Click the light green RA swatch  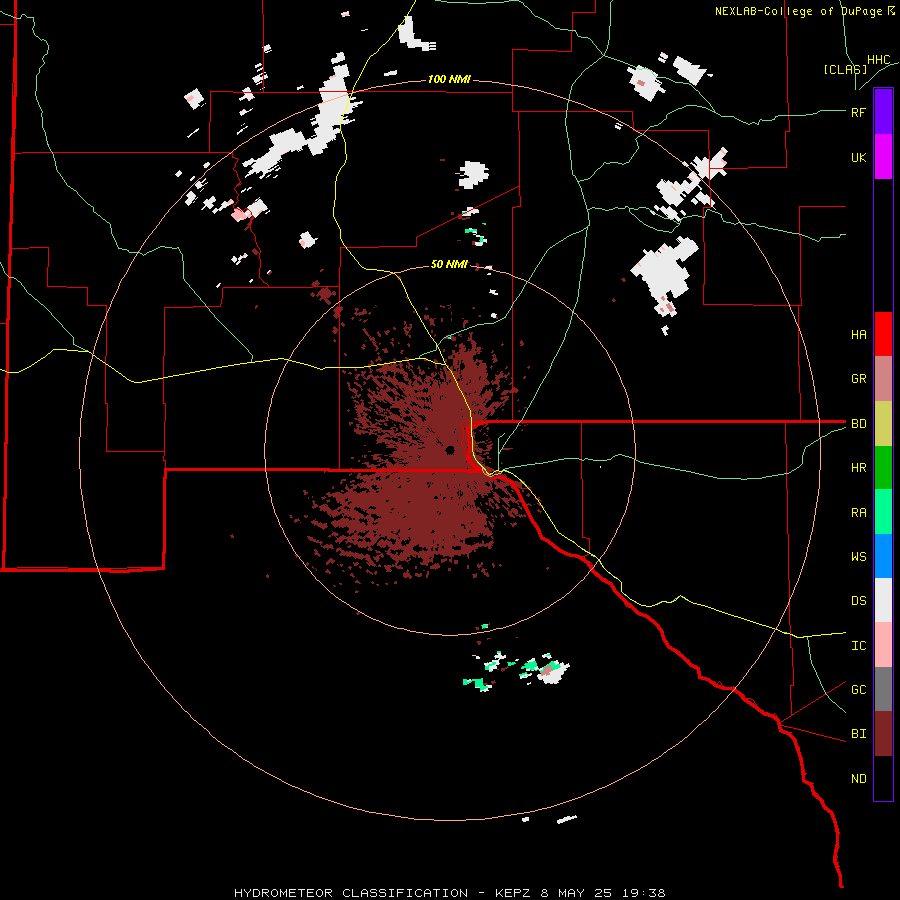coord(883,512)
